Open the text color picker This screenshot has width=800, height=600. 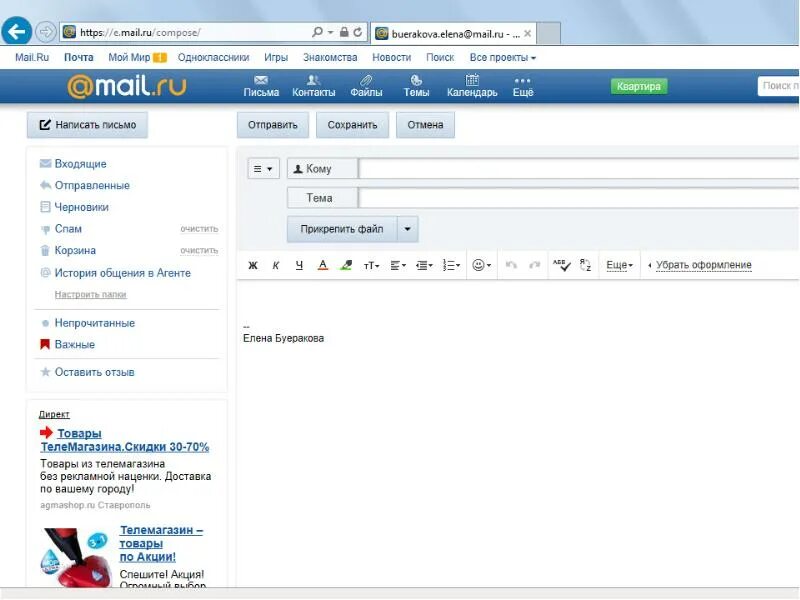322,265
